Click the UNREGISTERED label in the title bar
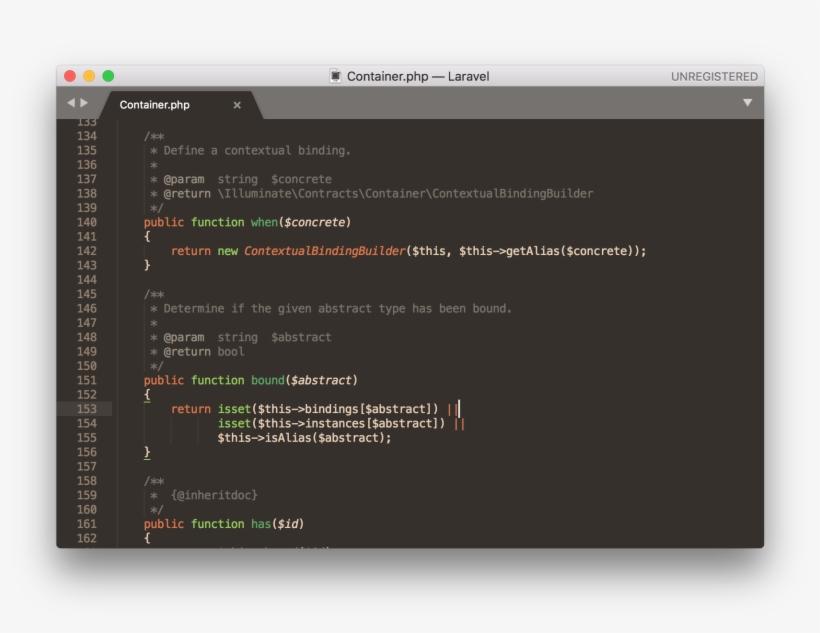 (716, 75)
